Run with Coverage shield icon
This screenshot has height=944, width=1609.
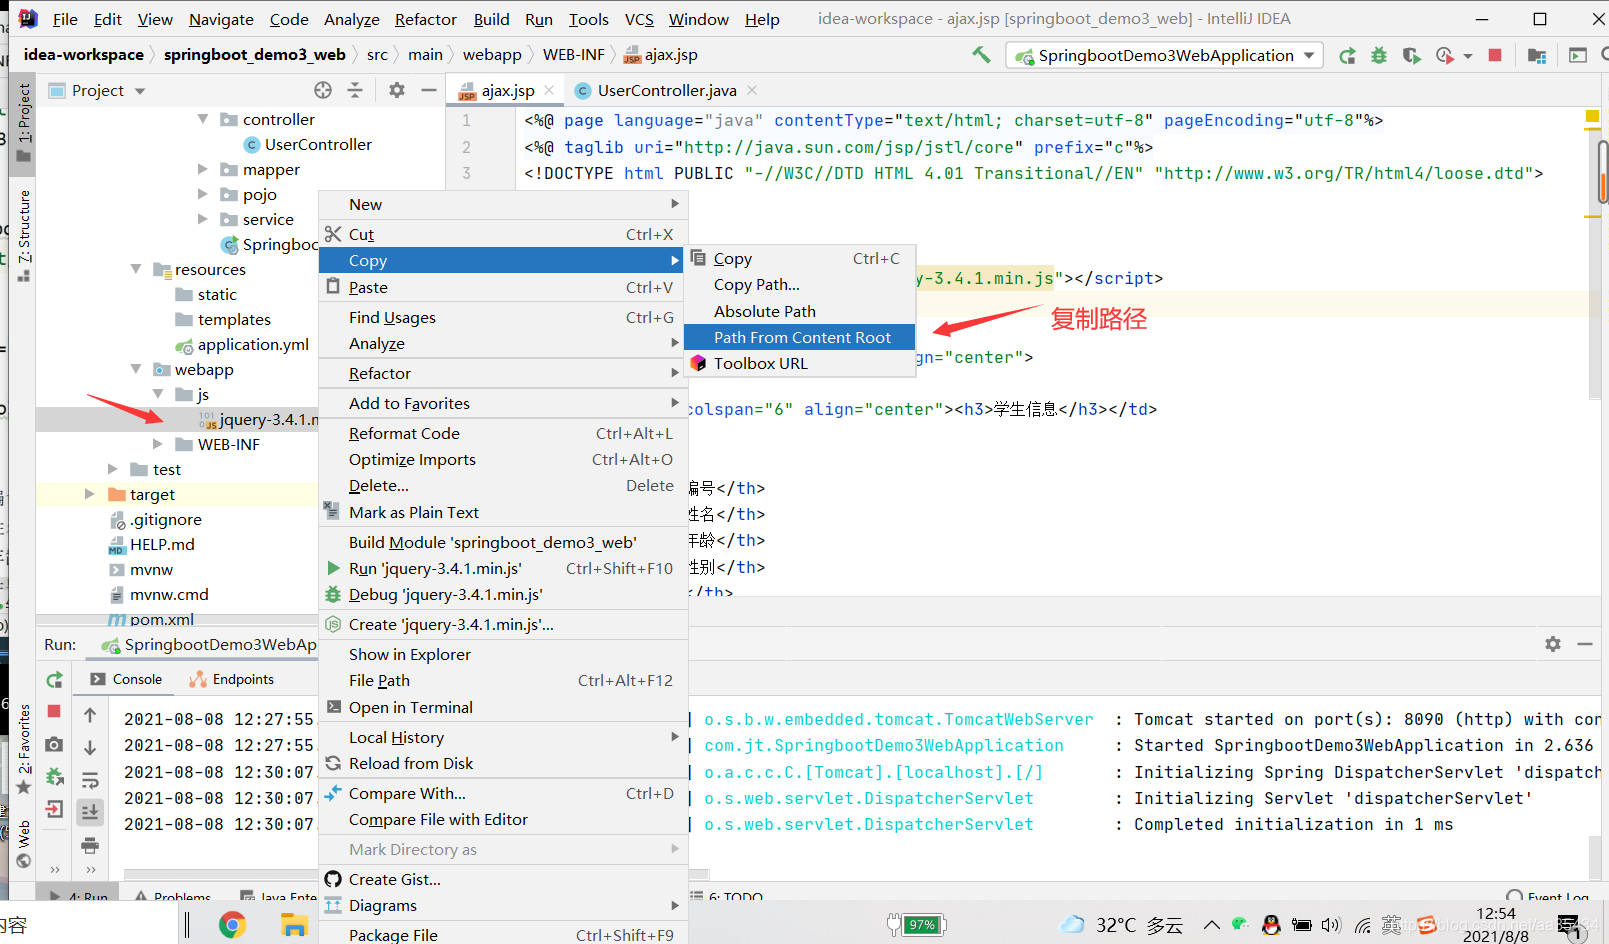point(1411,56)
